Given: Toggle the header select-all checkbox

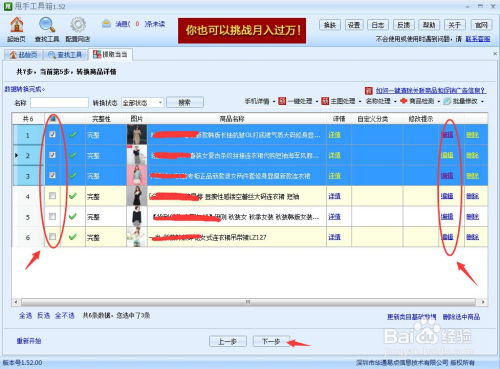Looking at the screenshot, I should [53, 119].
